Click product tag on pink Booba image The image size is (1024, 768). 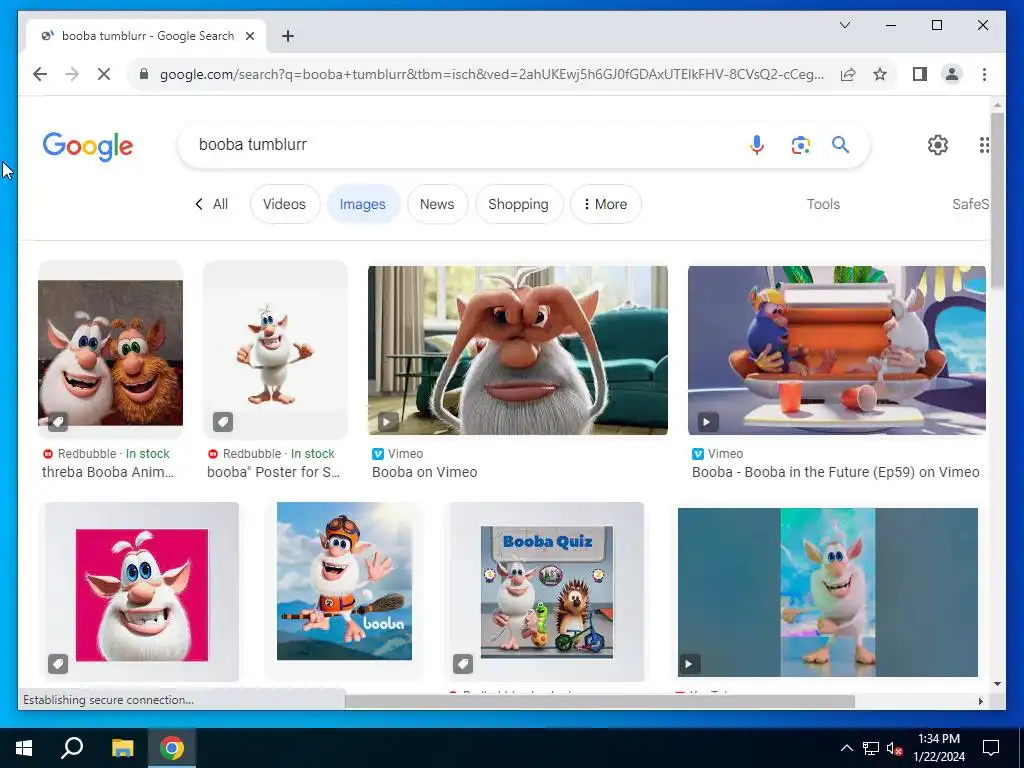tap(57, 664)
